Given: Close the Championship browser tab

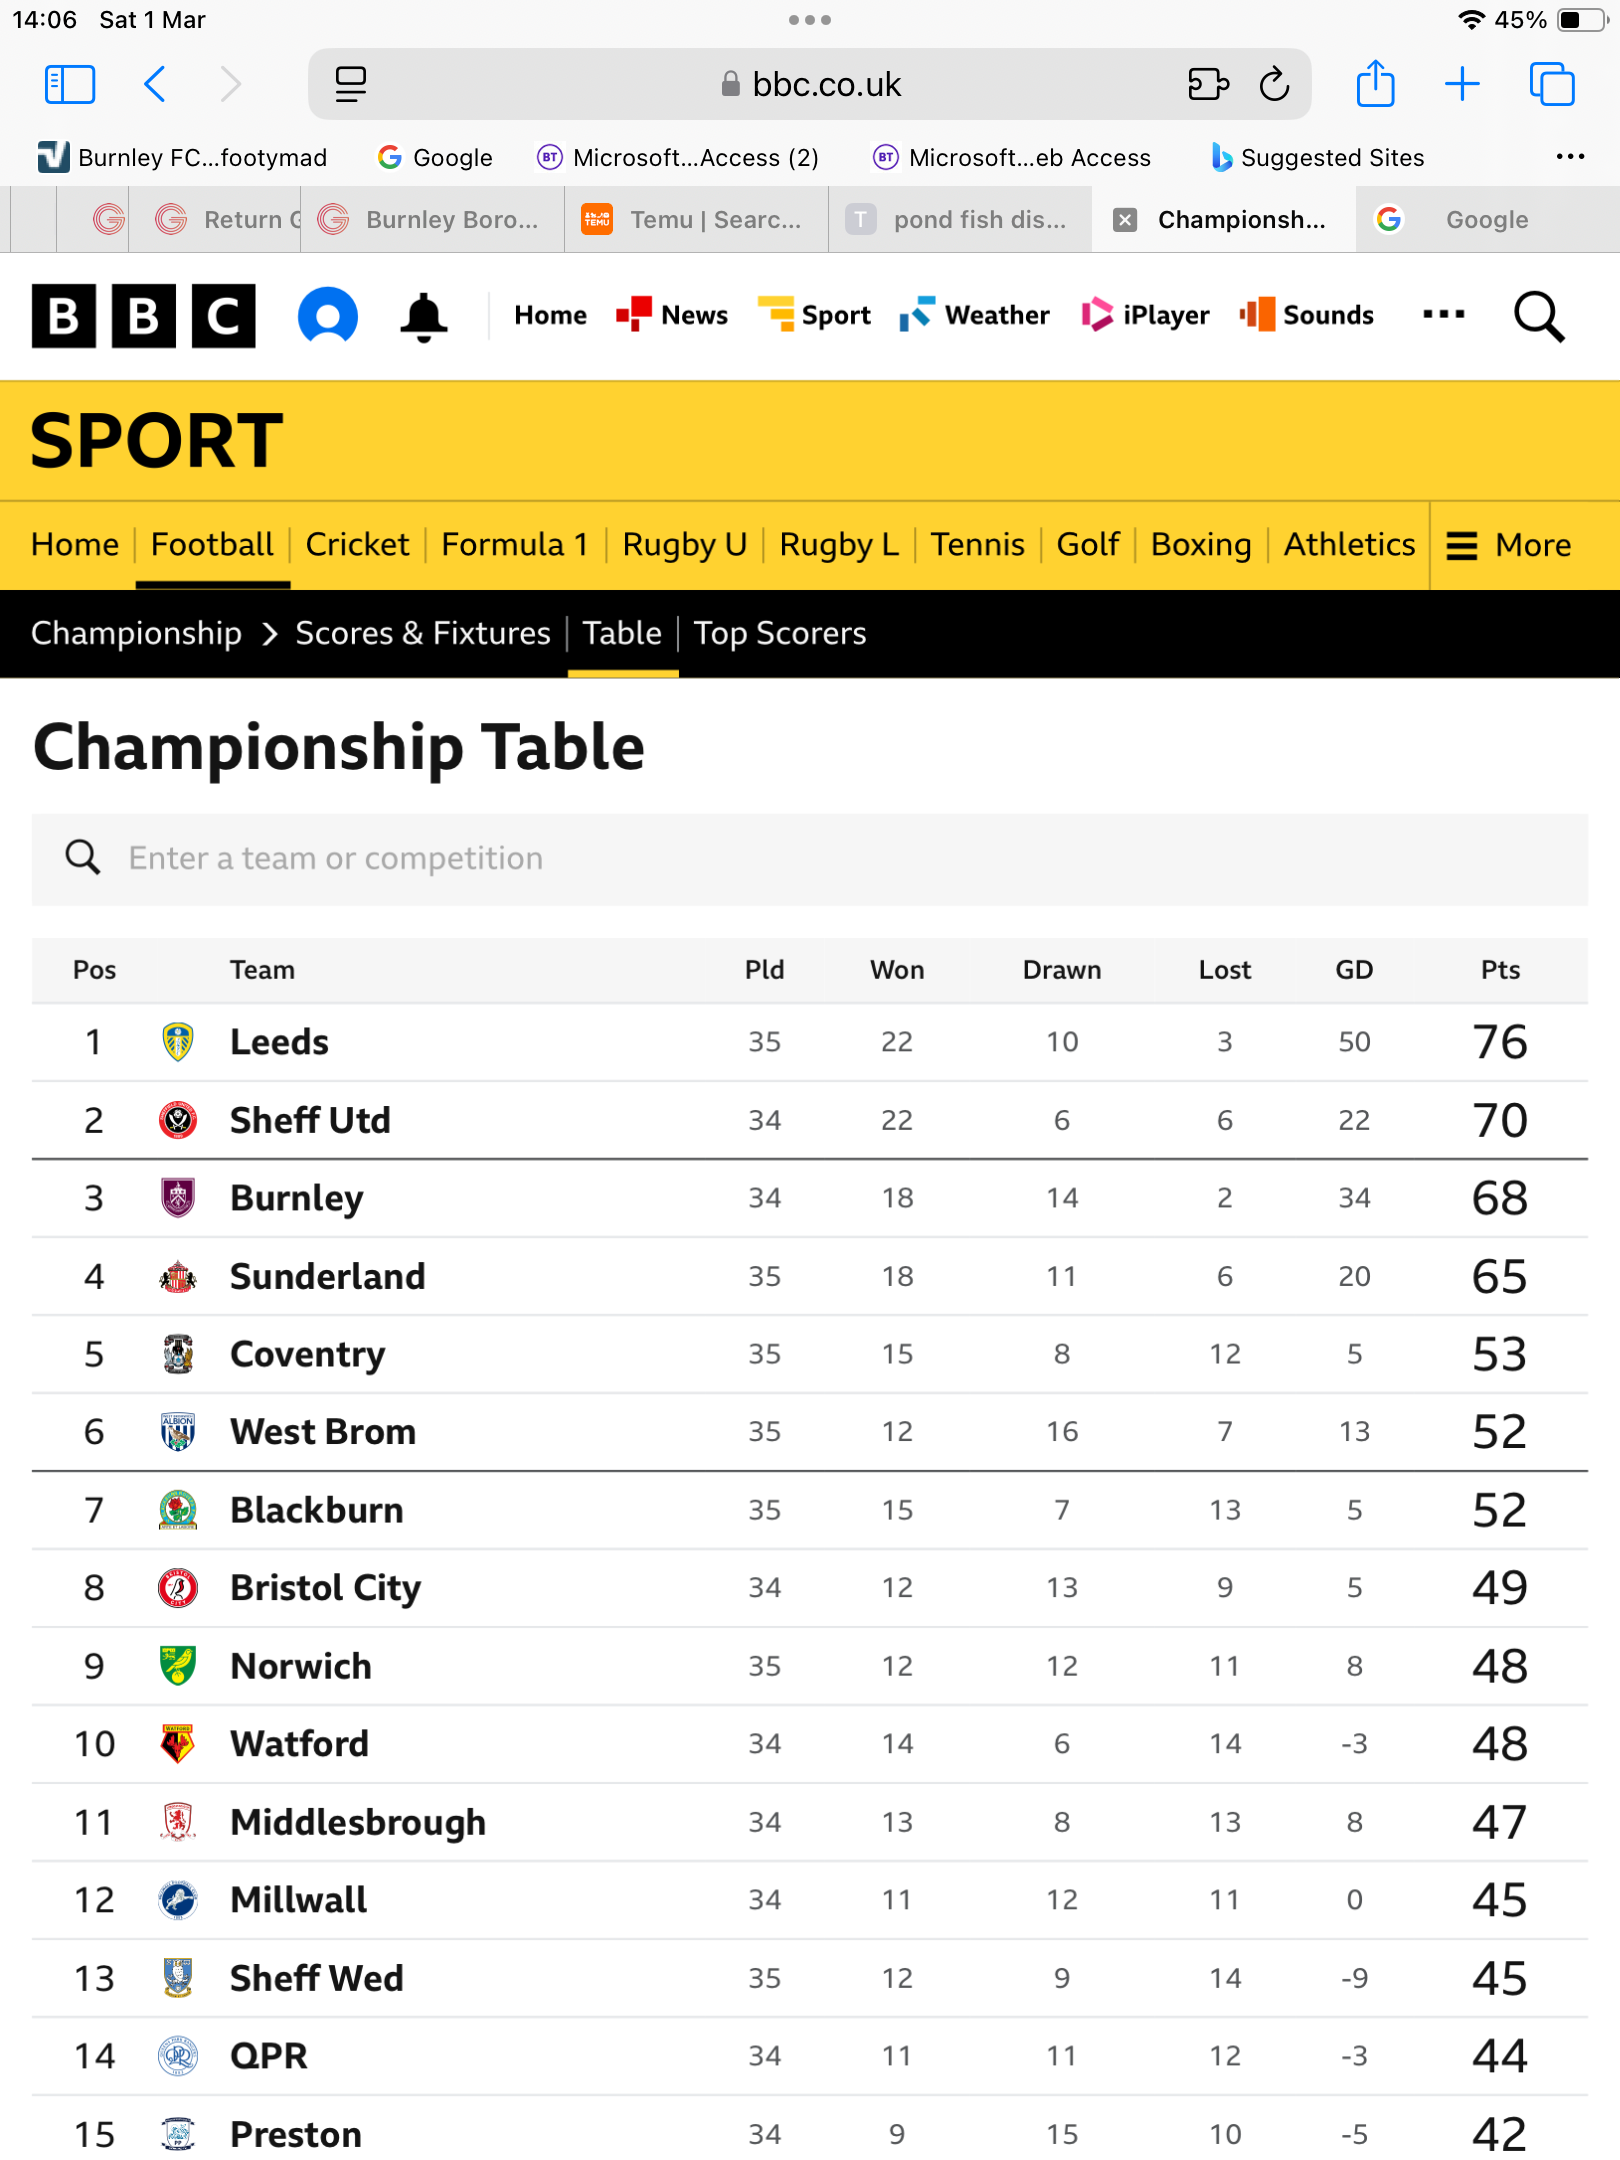Looking at the screenshot, I should coord(1125,220).
